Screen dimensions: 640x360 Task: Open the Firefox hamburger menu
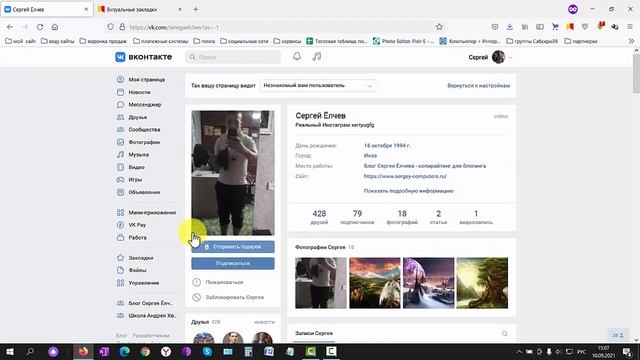pos(630,27)
